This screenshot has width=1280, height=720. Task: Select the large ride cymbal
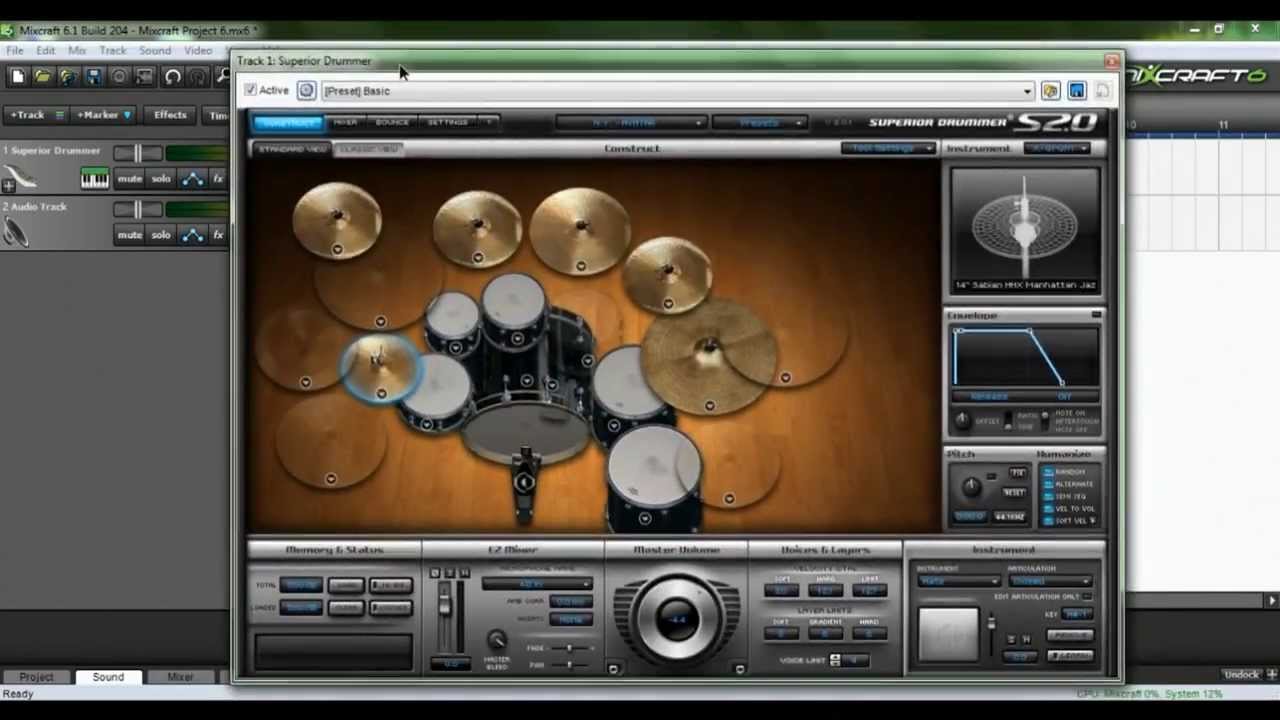tap(708, 355)
